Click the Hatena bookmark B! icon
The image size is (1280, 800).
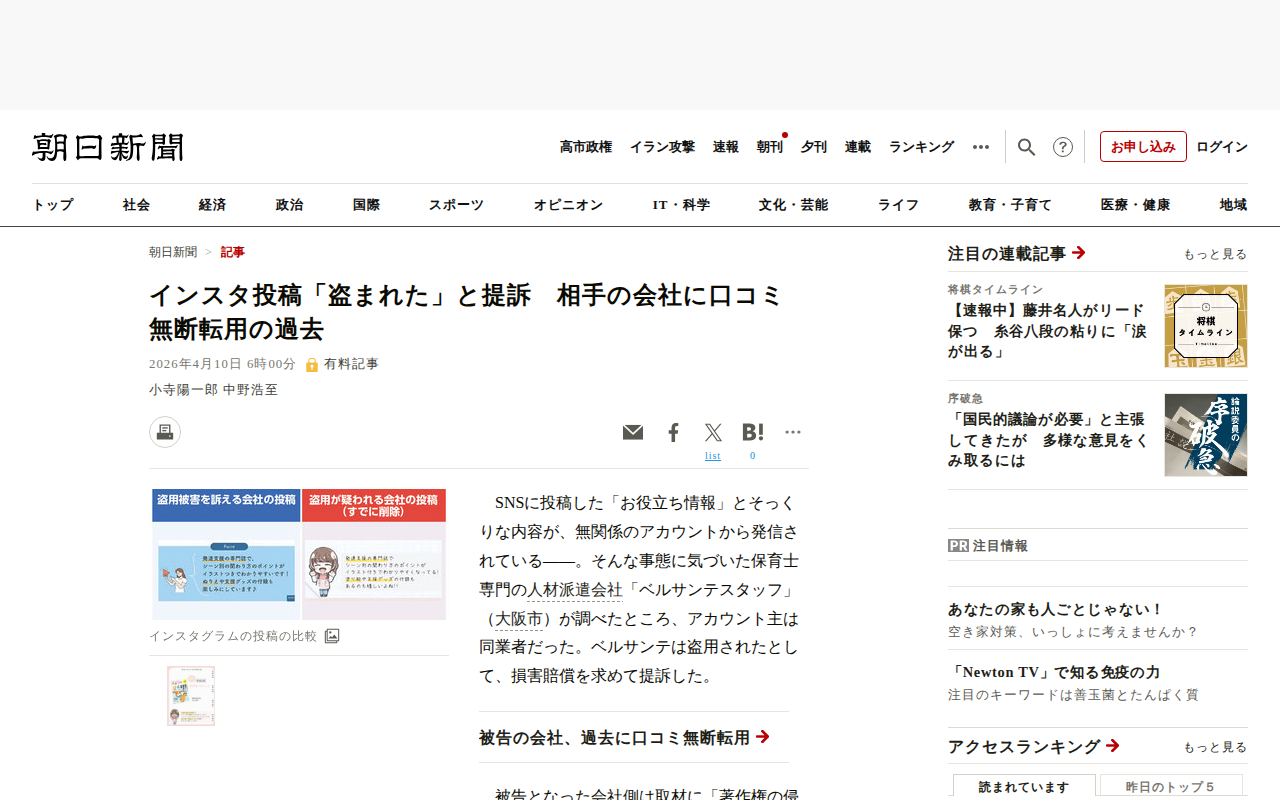[753, 432]
